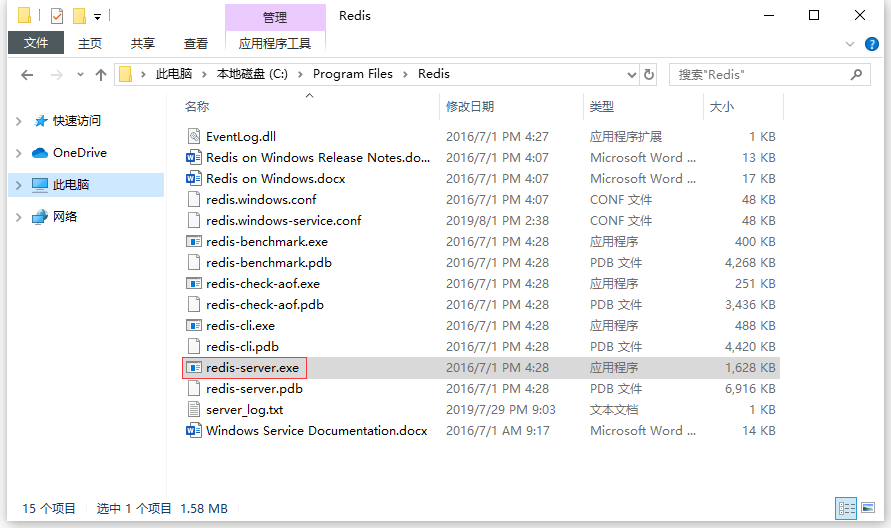Click the server_log.txt text file icon
The width and height of the screenshot is (891, 528).
pos(194,410)
